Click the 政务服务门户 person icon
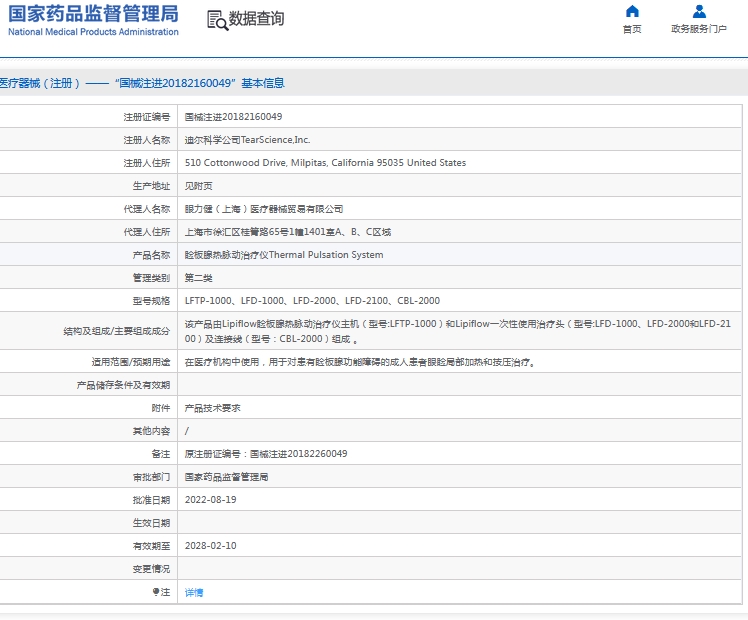This screenshot has height=620, width=748. (699, 12)
